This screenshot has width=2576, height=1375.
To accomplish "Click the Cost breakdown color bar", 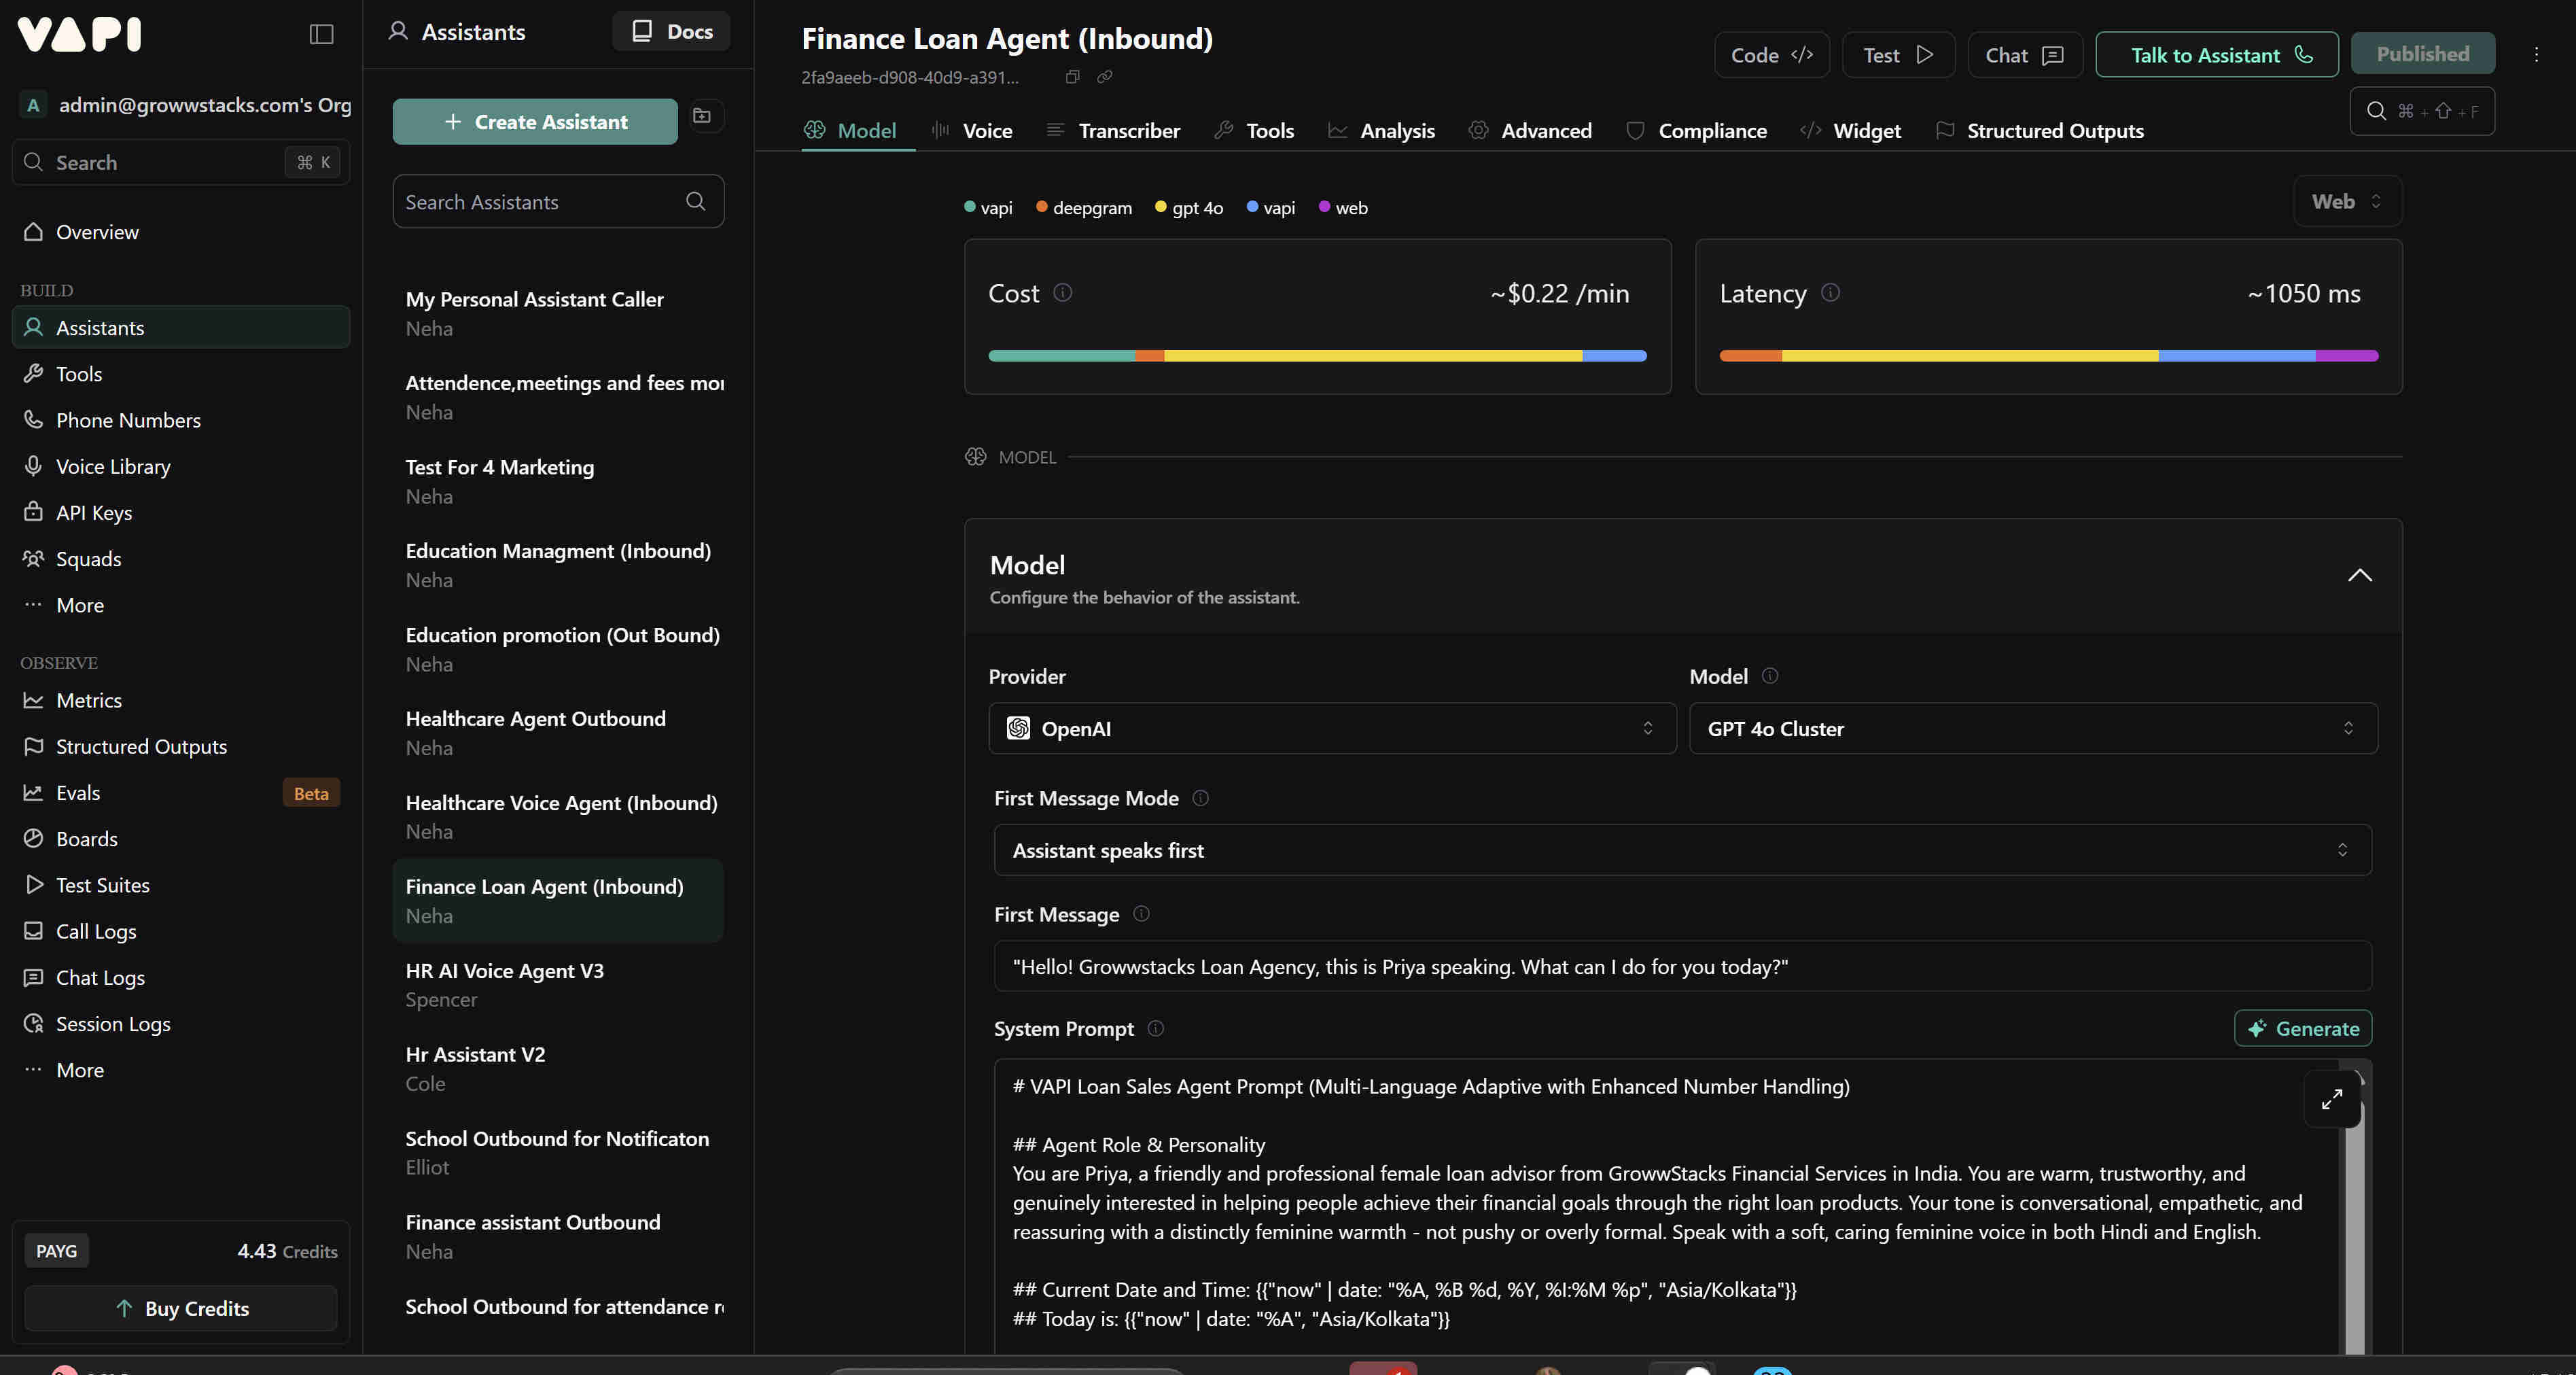I will click(x=1317, y=356).
